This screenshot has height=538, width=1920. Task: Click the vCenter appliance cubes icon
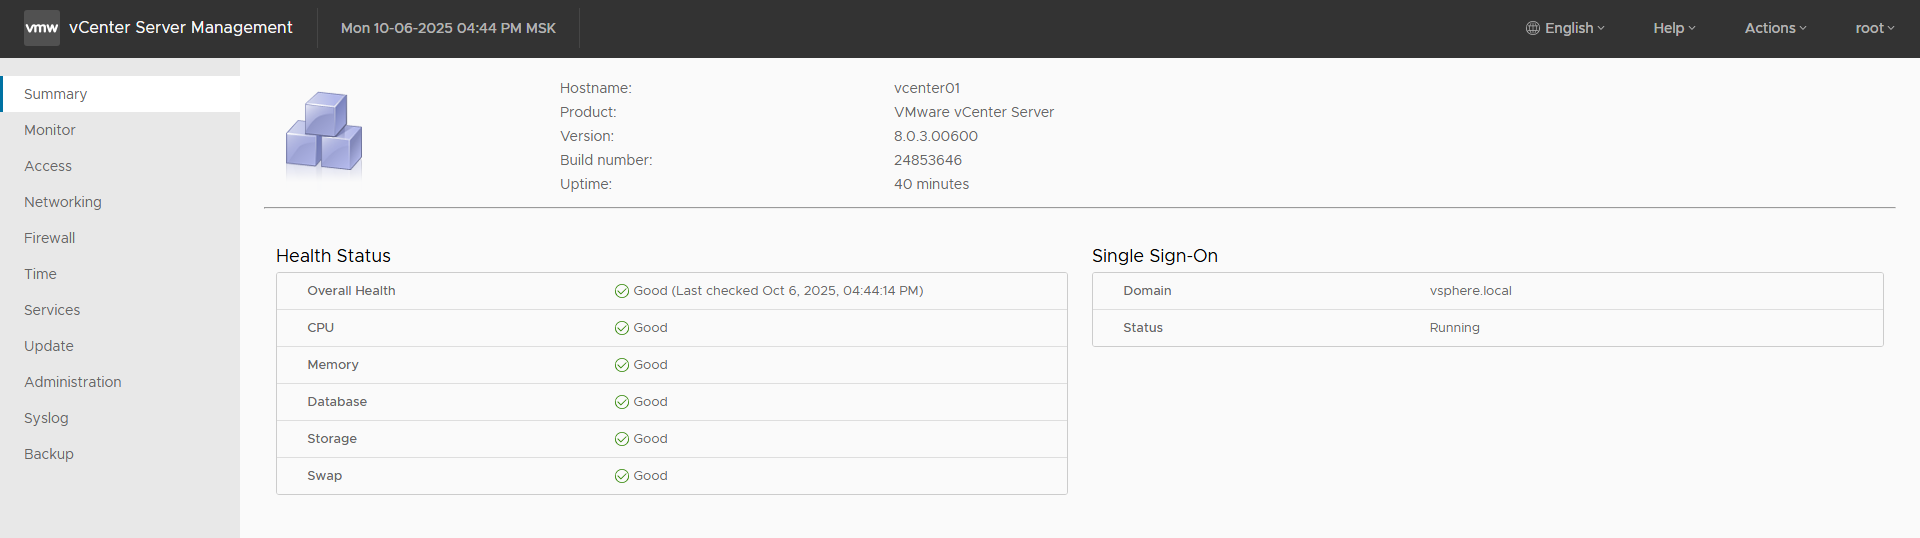[324, 132]
